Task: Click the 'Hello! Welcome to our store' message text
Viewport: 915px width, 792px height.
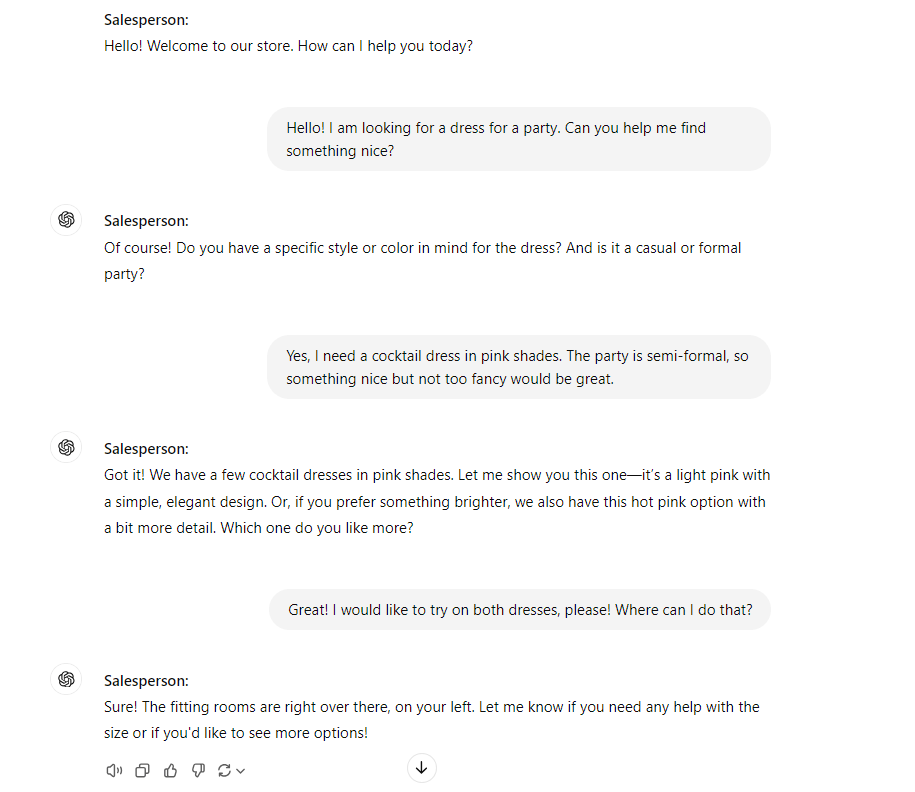Action: (x=288, y=46)
